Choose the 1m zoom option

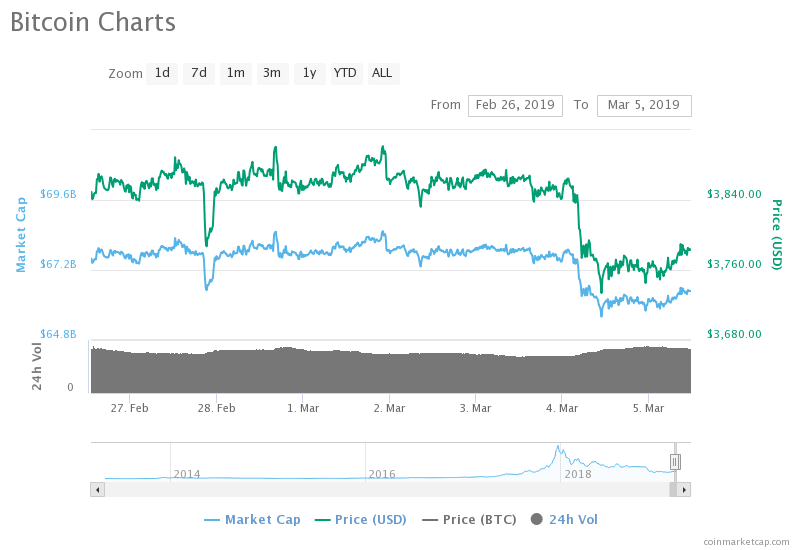(x=235, y=73)
